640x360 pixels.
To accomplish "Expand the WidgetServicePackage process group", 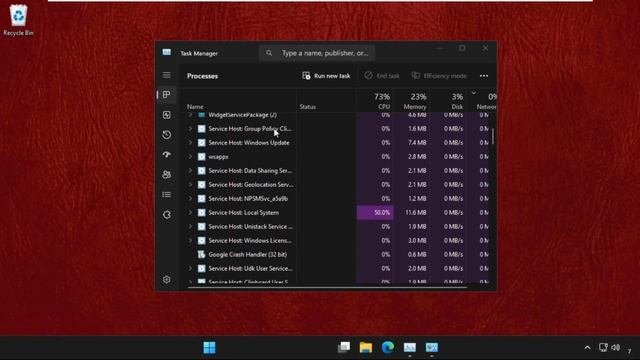I will pos(190,115).
